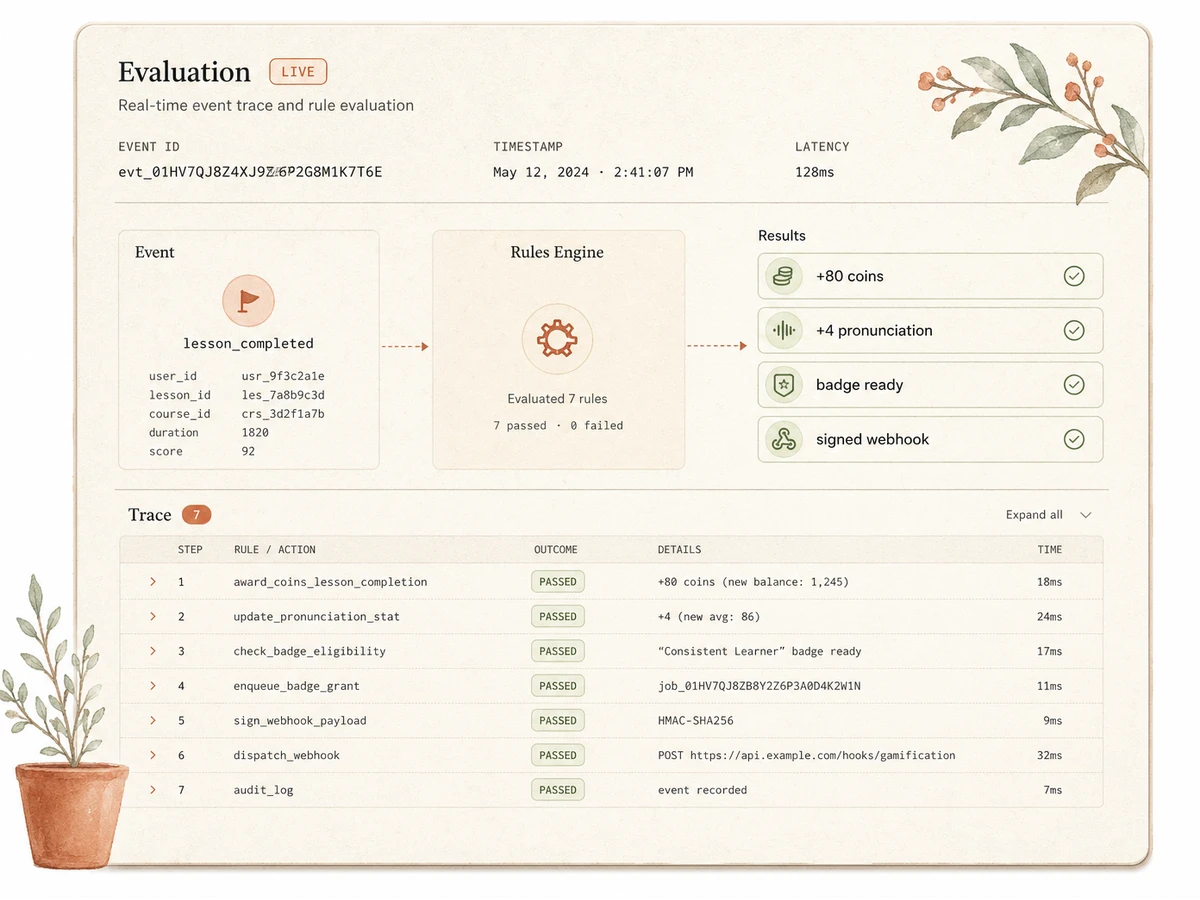The height and width of the screenshot is (900, 1200).
Task: Click the Evaluation page title
Action: (184, 72)
